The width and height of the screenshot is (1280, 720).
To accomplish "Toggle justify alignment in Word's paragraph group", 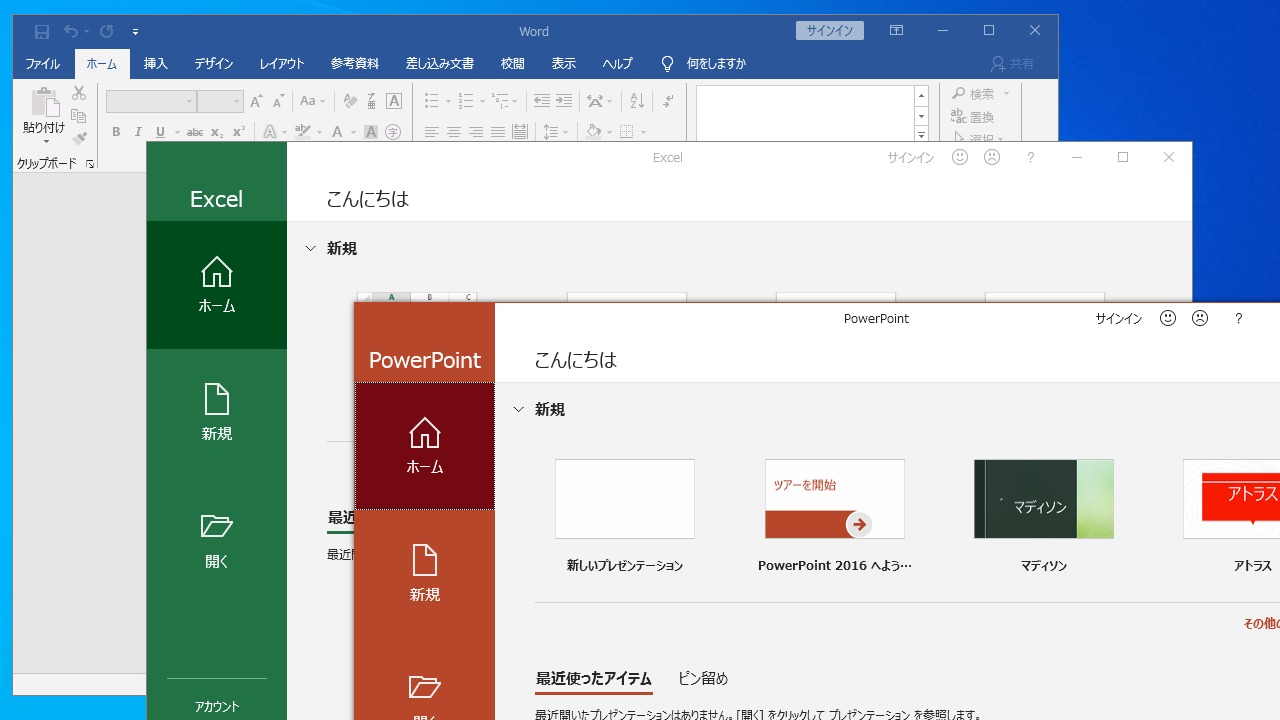I will 498,132.
